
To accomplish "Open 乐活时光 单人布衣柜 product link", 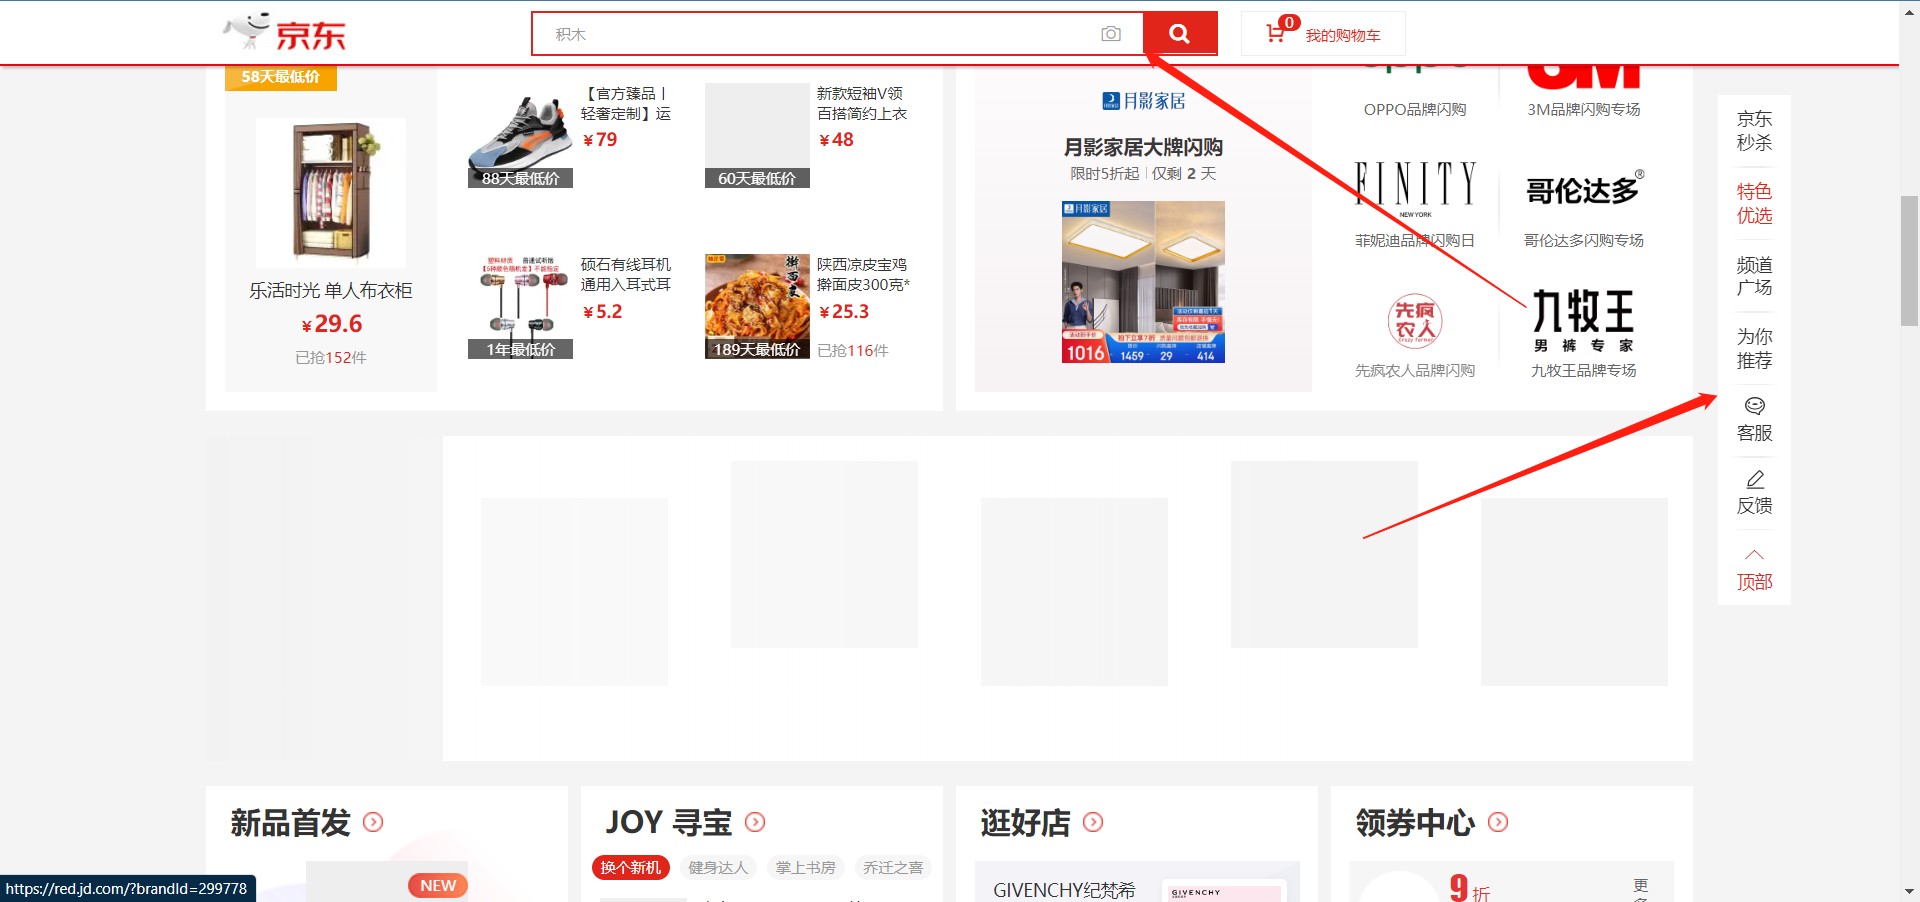I will coord(331,290).
